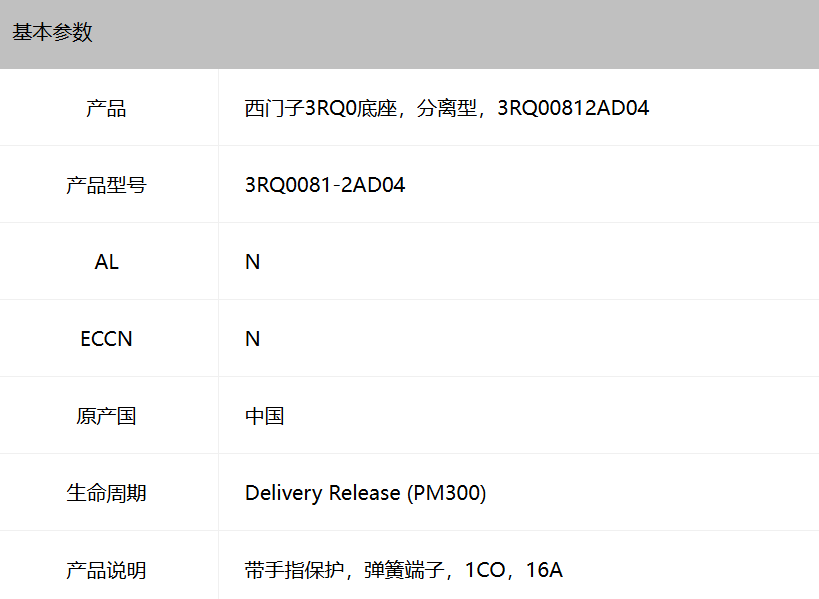Click the 弹簧端子 text in description
This screenshot has height=599, width=819.
tap(404, 570)
